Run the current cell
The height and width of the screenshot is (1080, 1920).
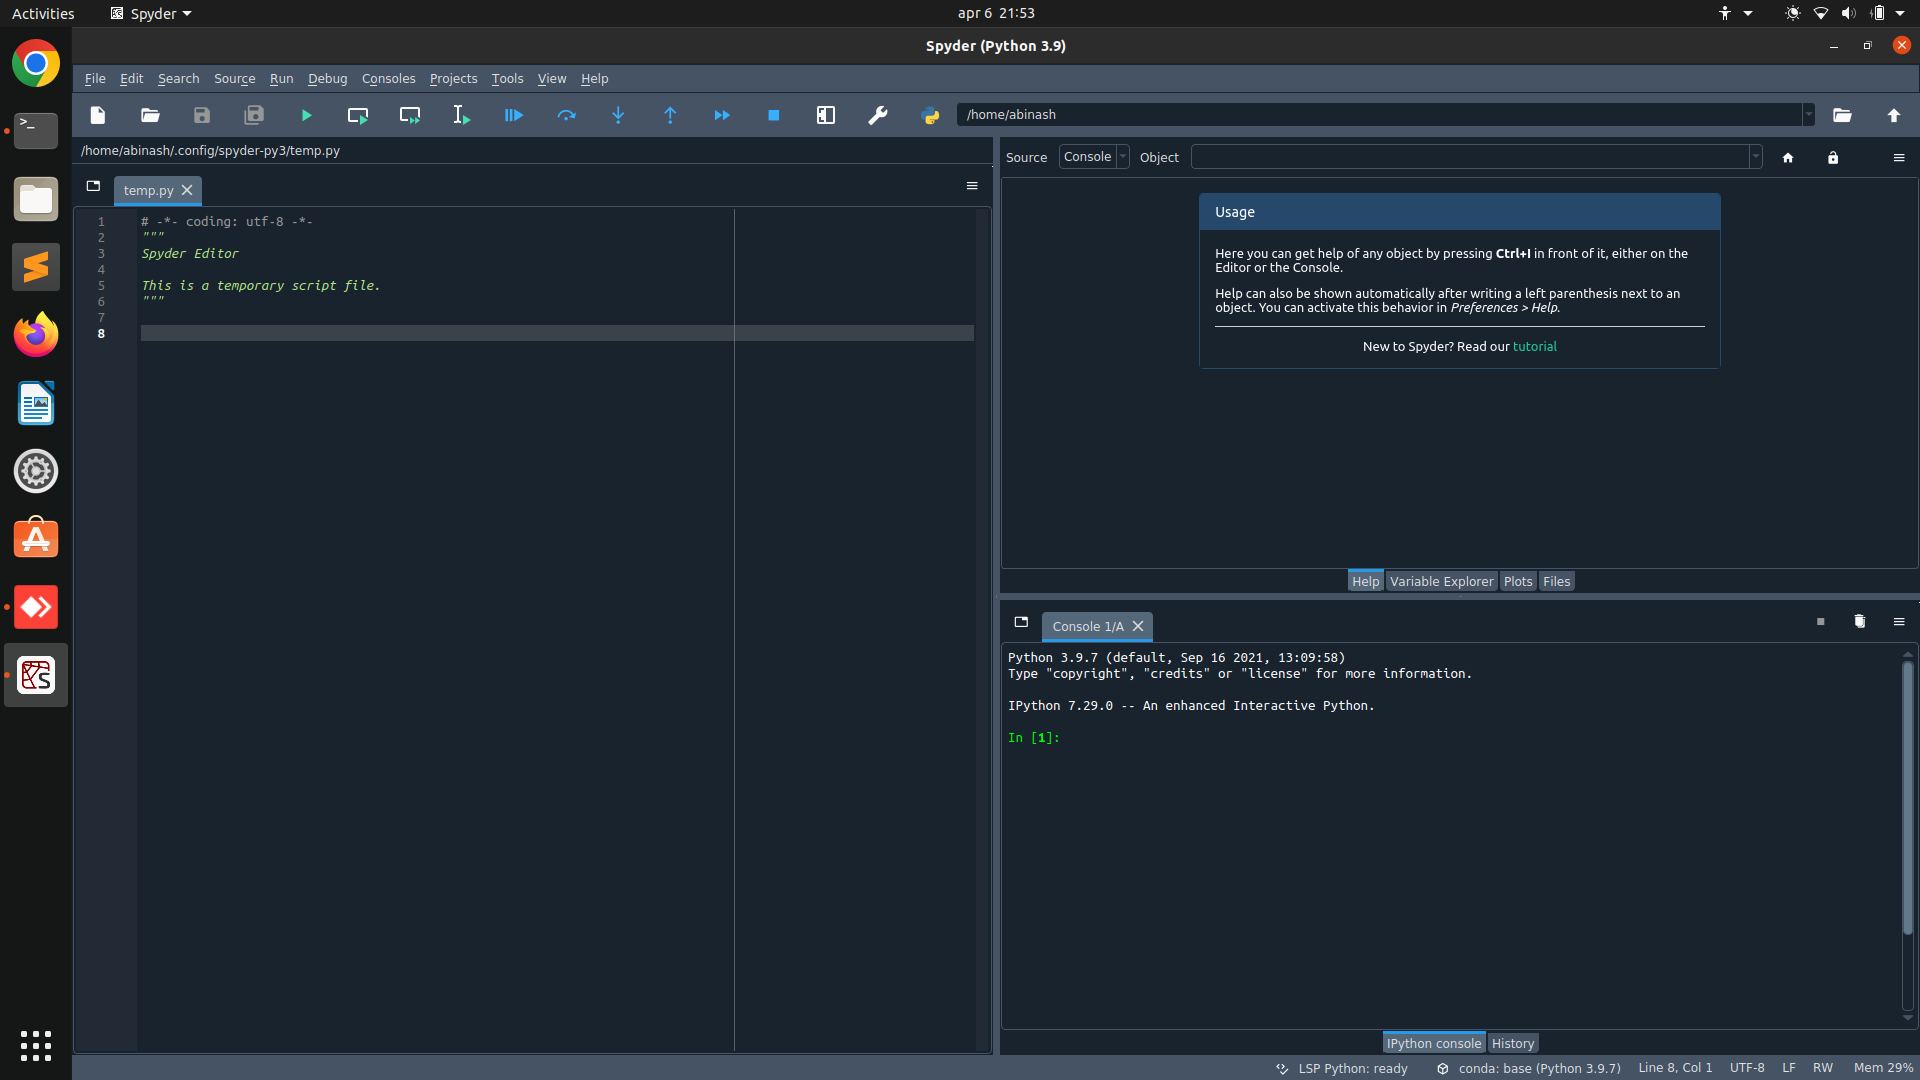pos(357,115)
